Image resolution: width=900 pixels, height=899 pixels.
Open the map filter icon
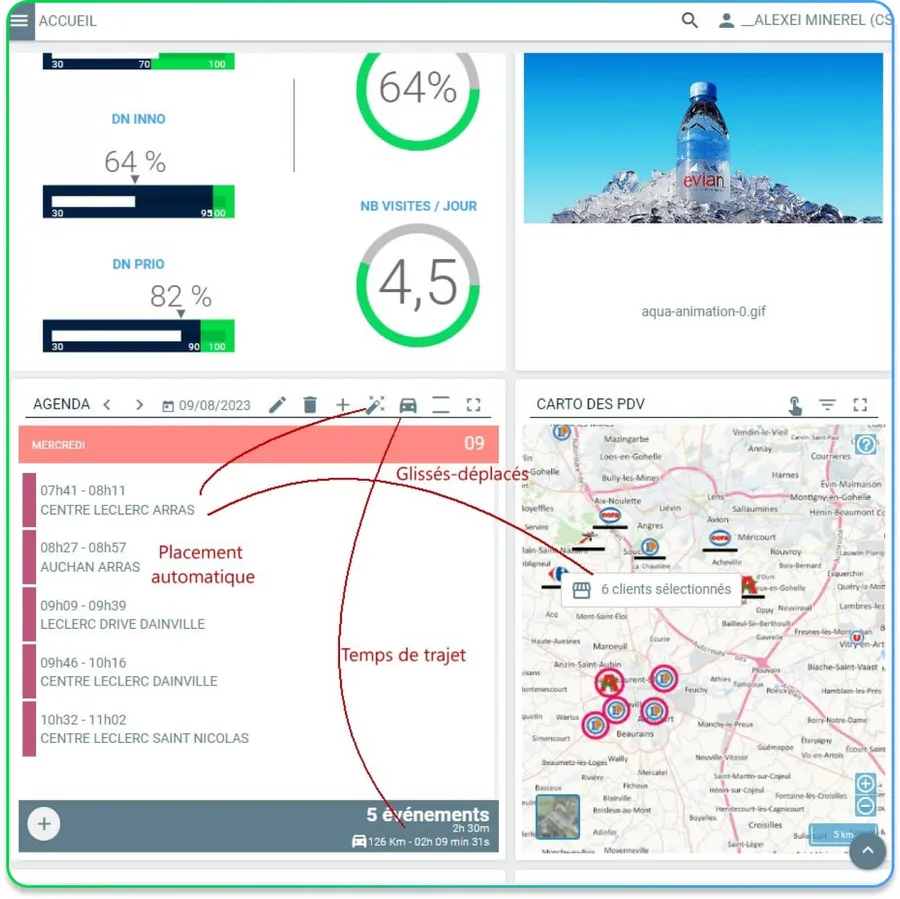pos(828,405)
